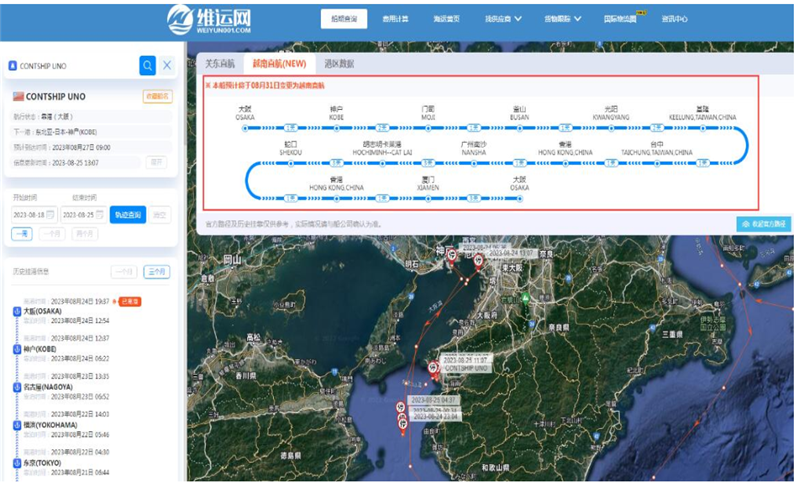Click the red stop marker near Kobe on map
The image size is (800, 486).
[x=451, y=255]
